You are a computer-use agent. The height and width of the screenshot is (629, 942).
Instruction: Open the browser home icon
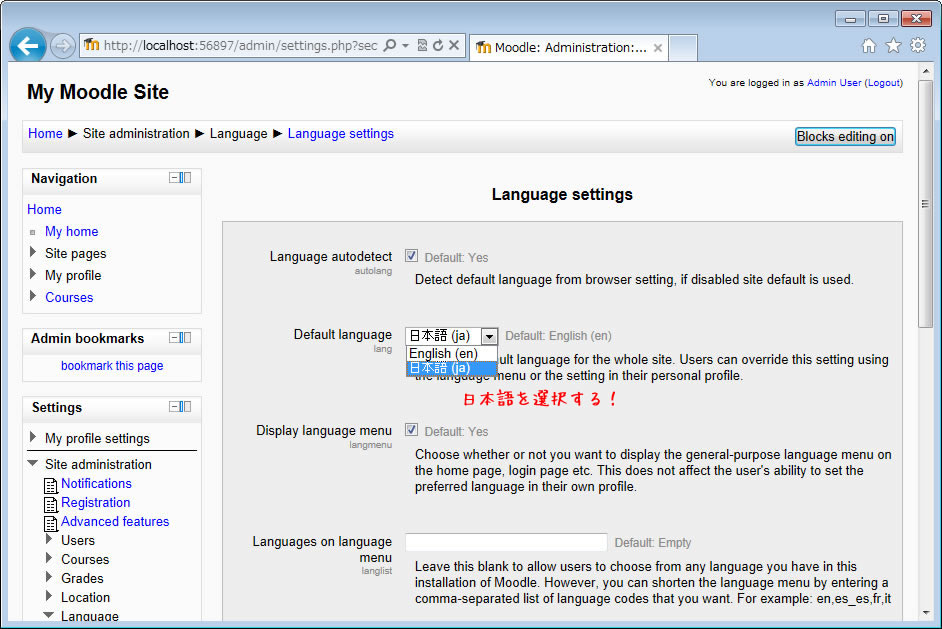tap(869, 46)
